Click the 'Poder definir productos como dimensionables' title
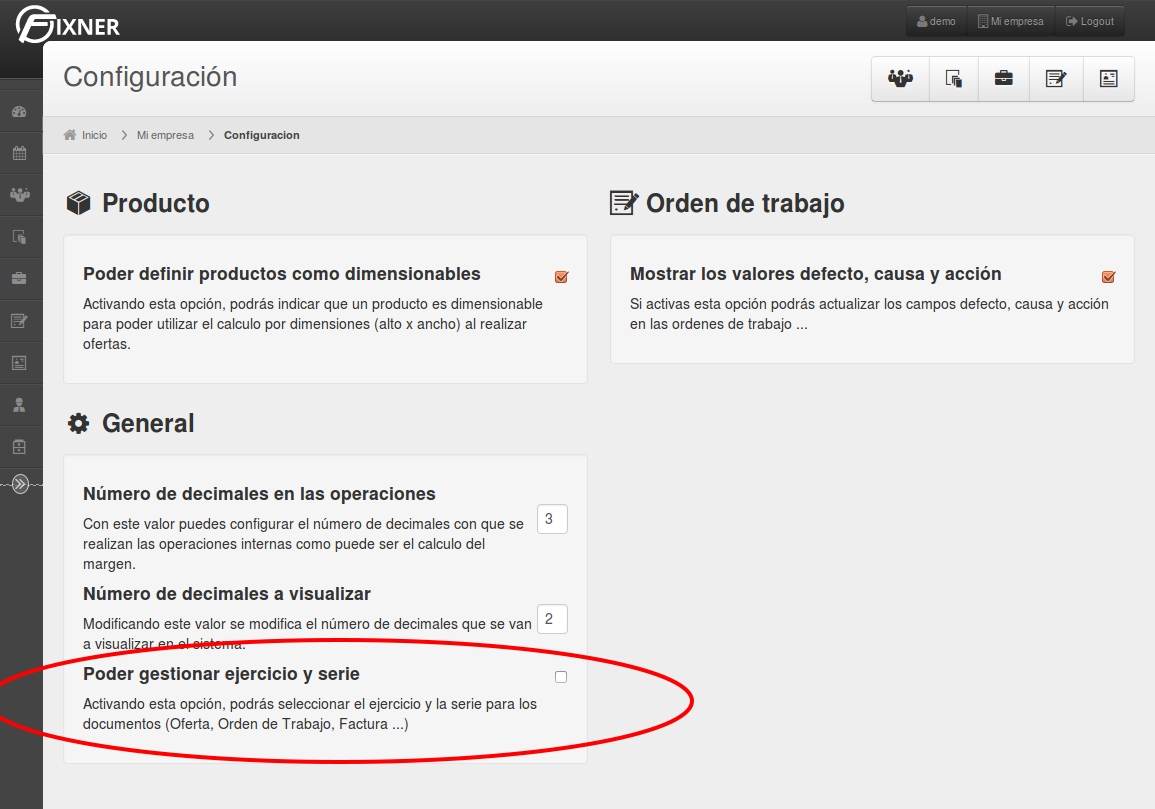 point(281,274)
